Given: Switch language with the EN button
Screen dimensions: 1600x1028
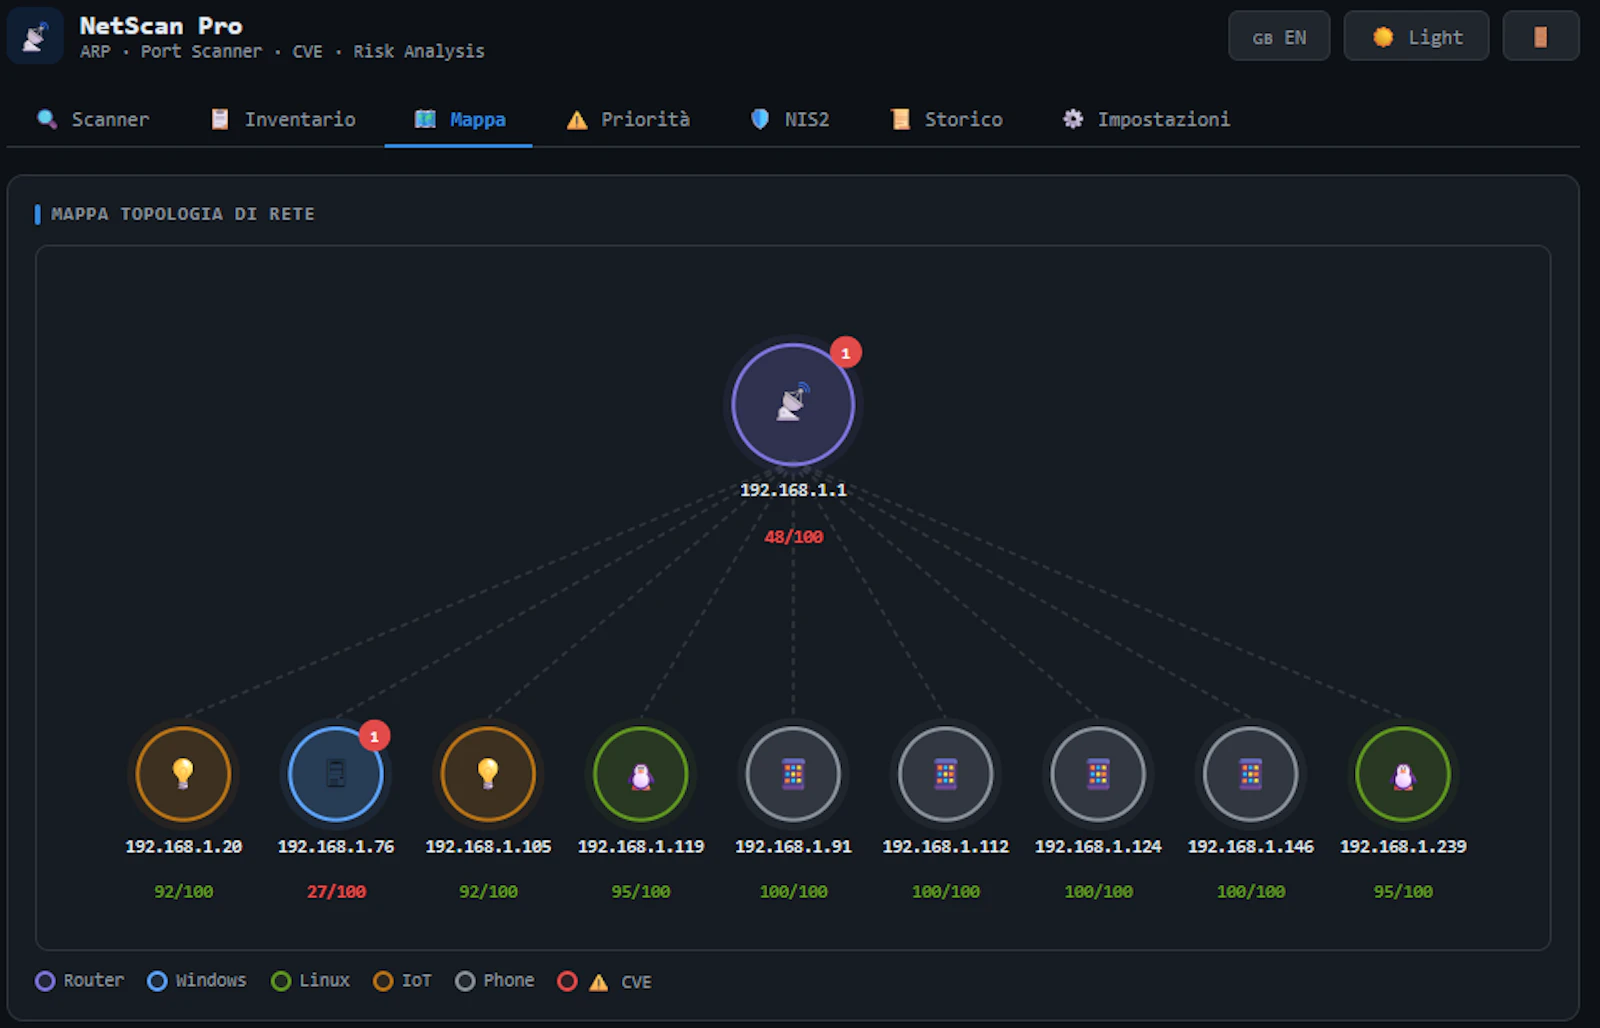Looking at the screenshot, I should click(1279, 37).
